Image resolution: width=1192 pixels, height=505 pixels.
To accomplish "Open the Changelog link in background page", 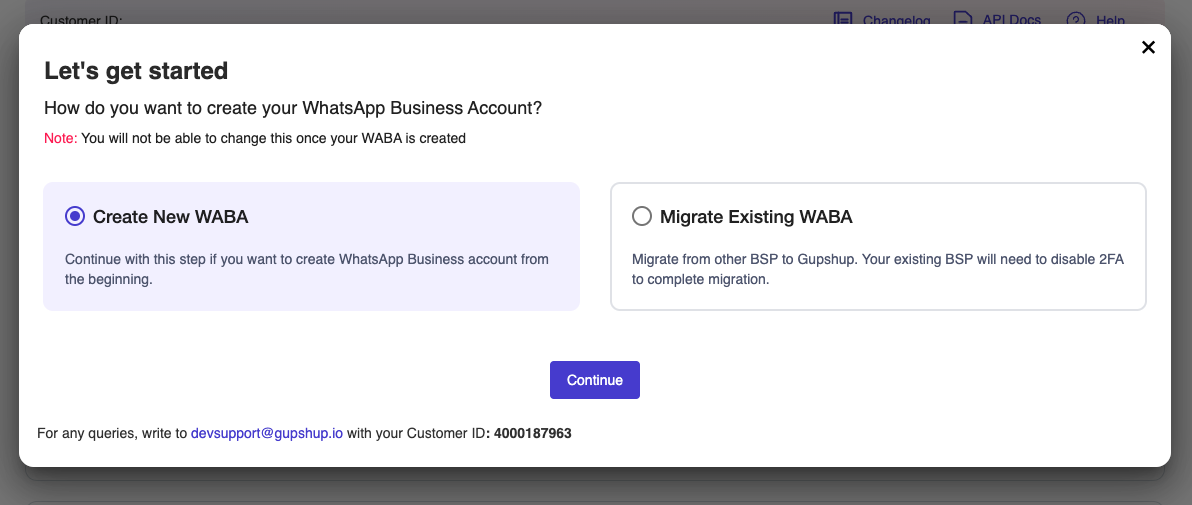I will (x=896, y=20).
